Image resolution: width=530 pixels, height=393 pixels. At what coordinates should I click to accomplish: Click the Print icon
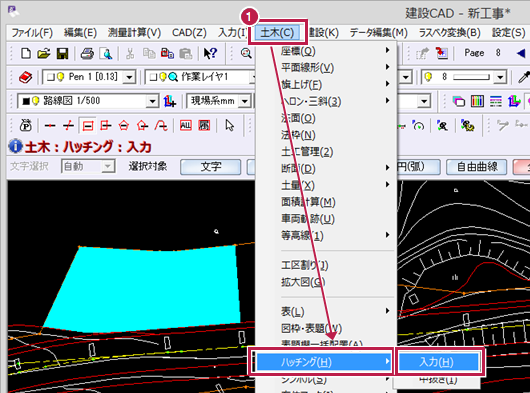coord(87,53)
